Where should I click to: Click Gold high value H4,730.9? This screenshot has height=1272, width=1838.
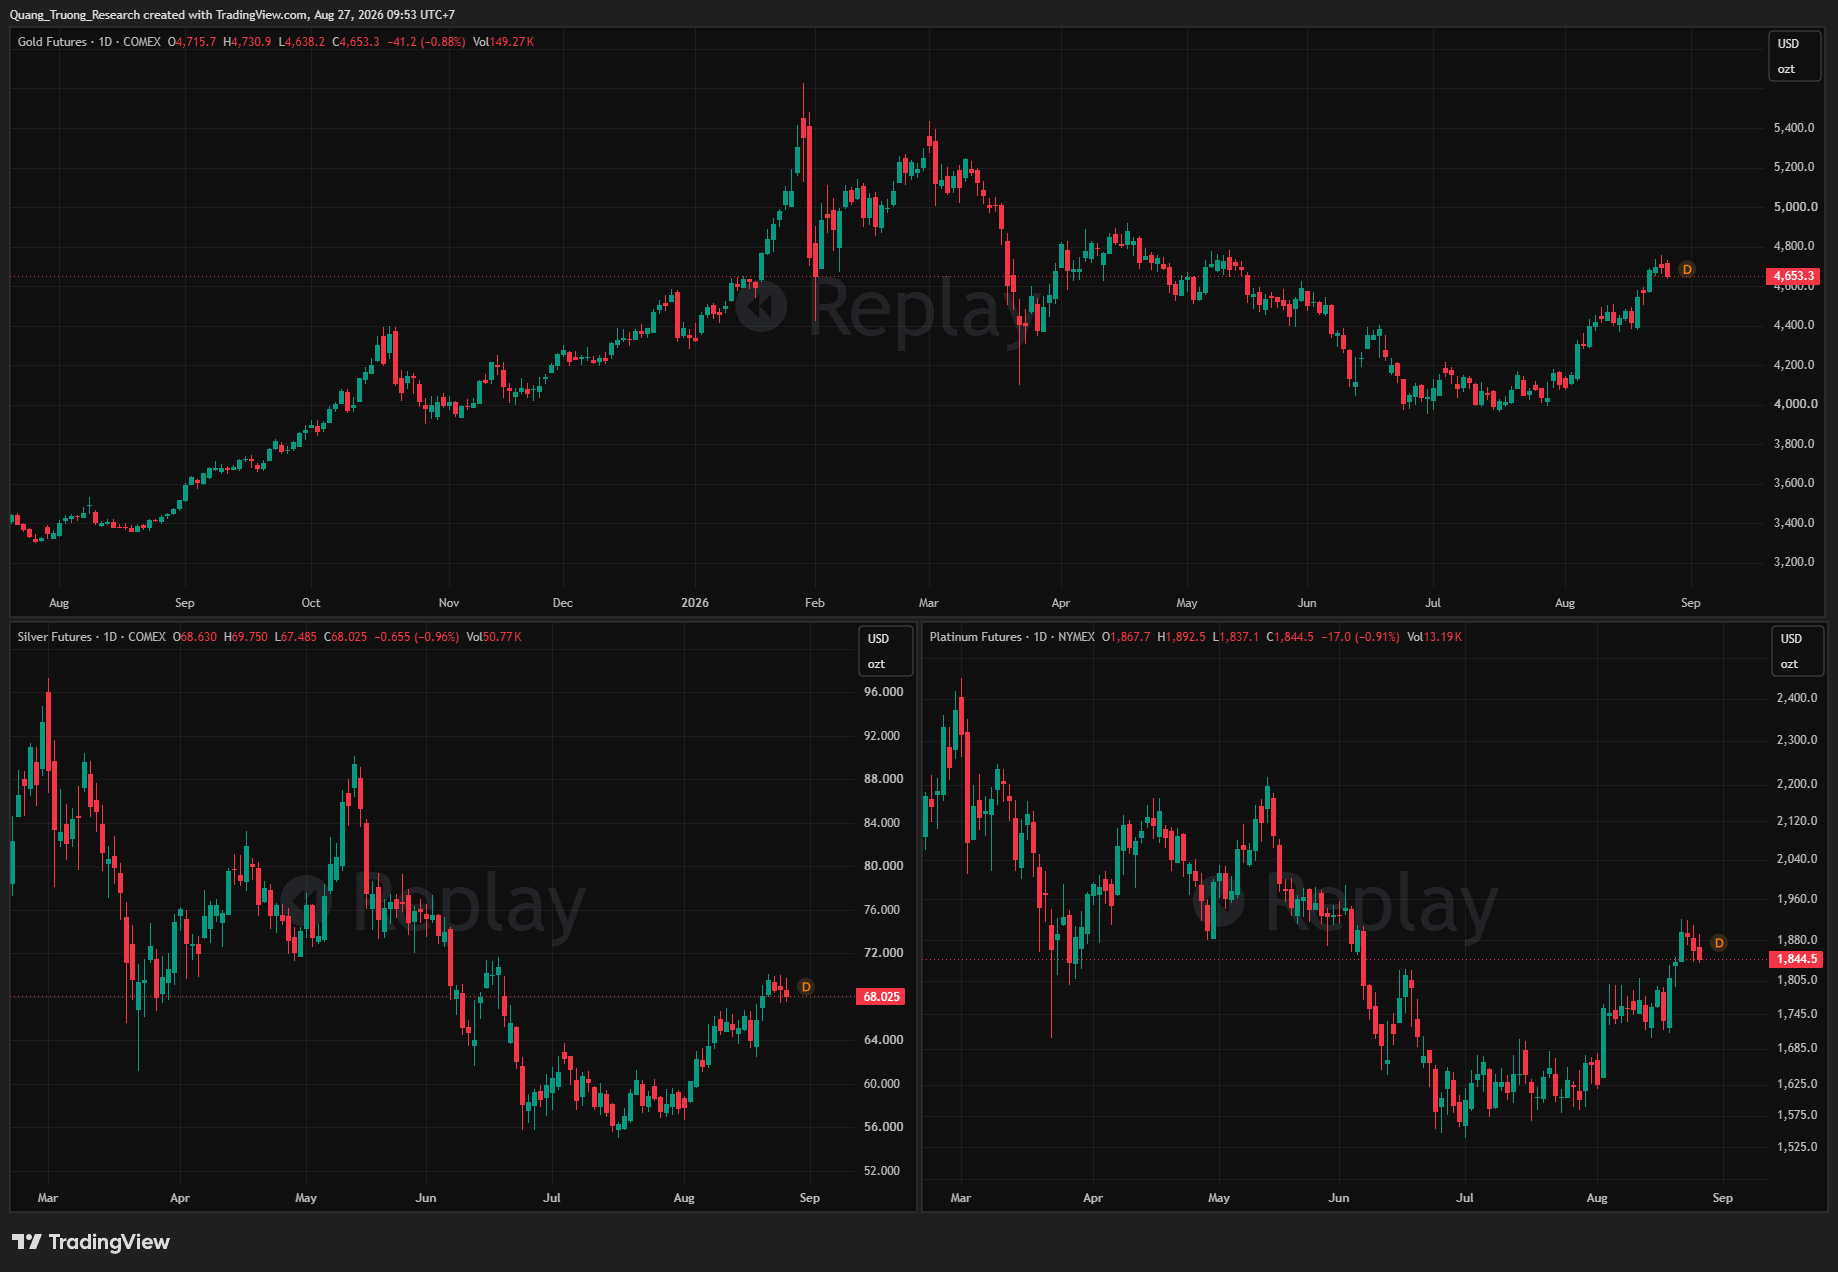pyautogui.click(x=247, y=42)
